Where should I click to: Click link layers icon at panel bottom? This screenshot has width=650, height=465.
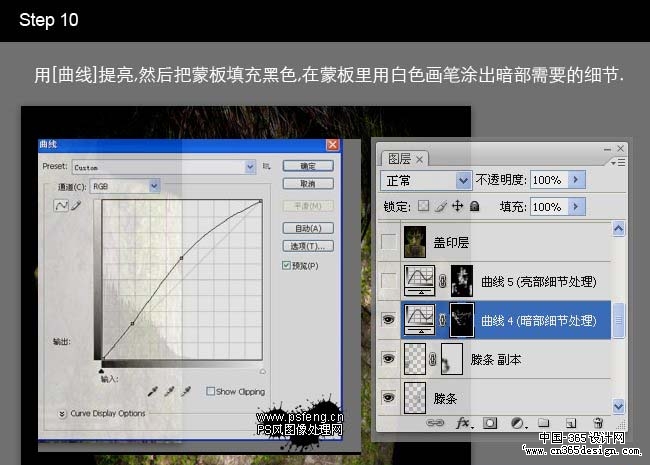(x=435, y=423)
